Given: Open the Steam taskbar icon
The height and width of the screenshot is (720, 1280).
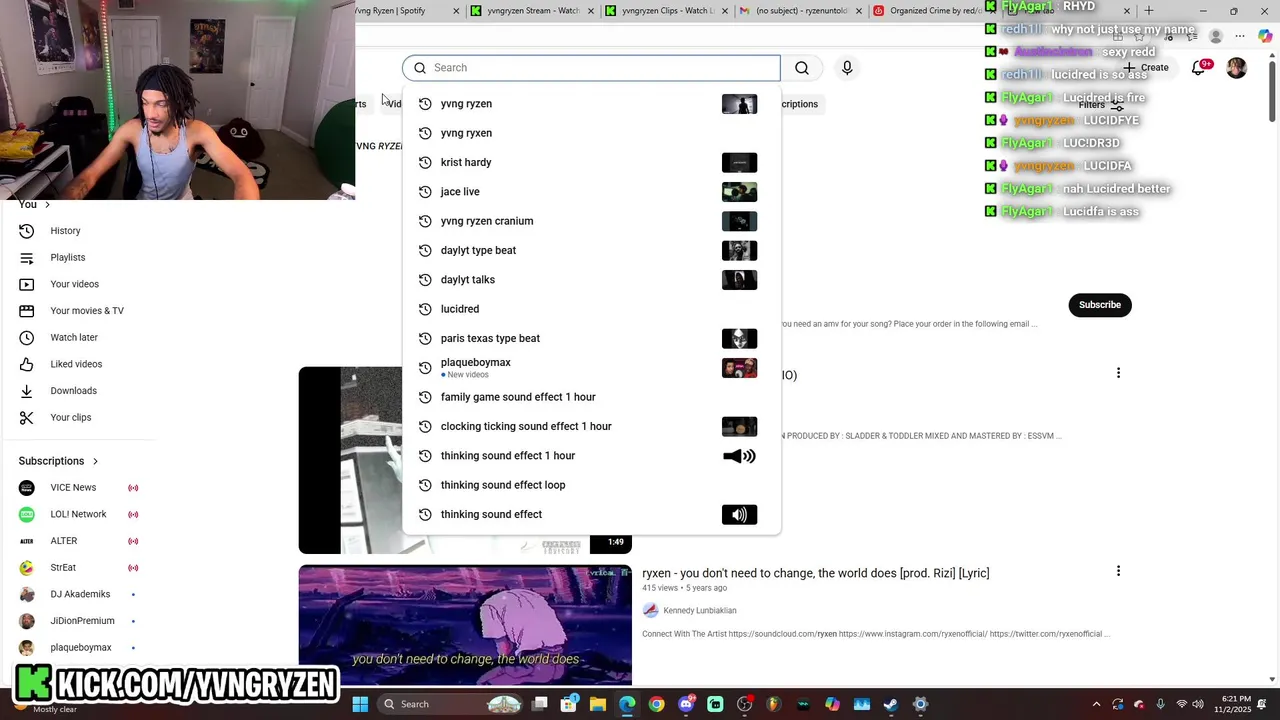Looking at the screenshot, I should 891,704.
